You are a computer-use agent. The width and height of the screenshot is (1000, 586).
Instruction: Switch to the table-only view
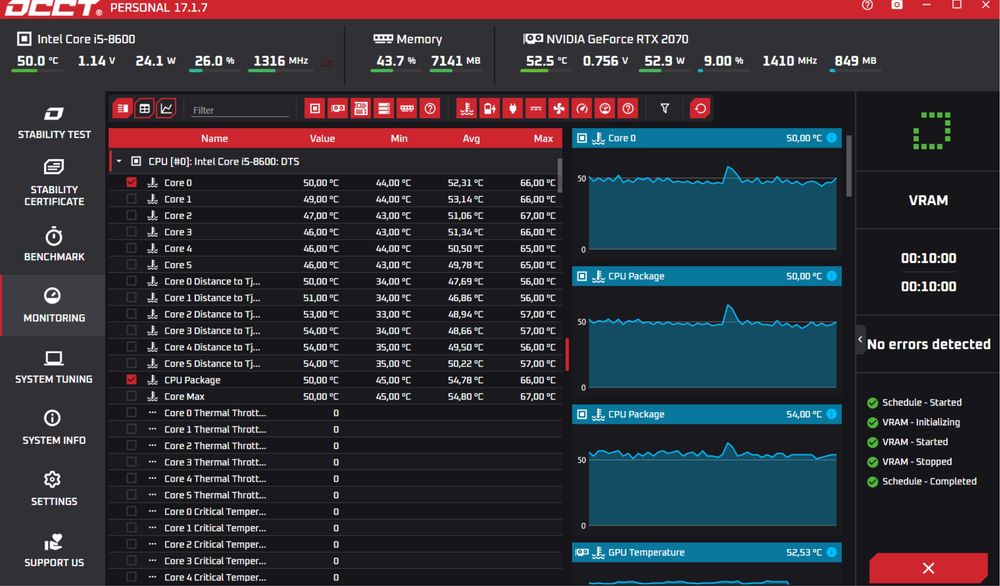tap(145, 108)
